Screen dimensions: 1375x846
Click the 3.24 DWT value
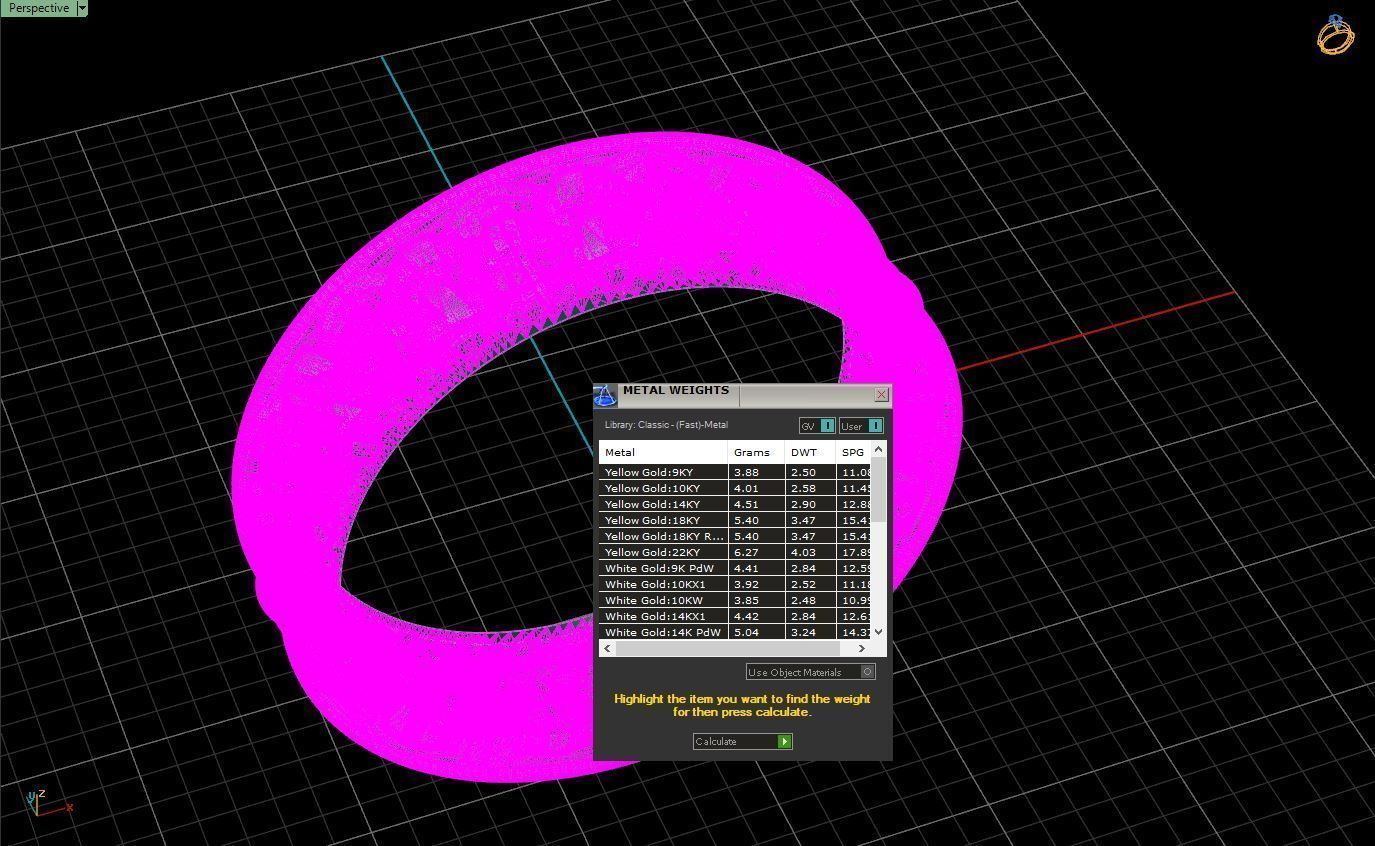803,632
